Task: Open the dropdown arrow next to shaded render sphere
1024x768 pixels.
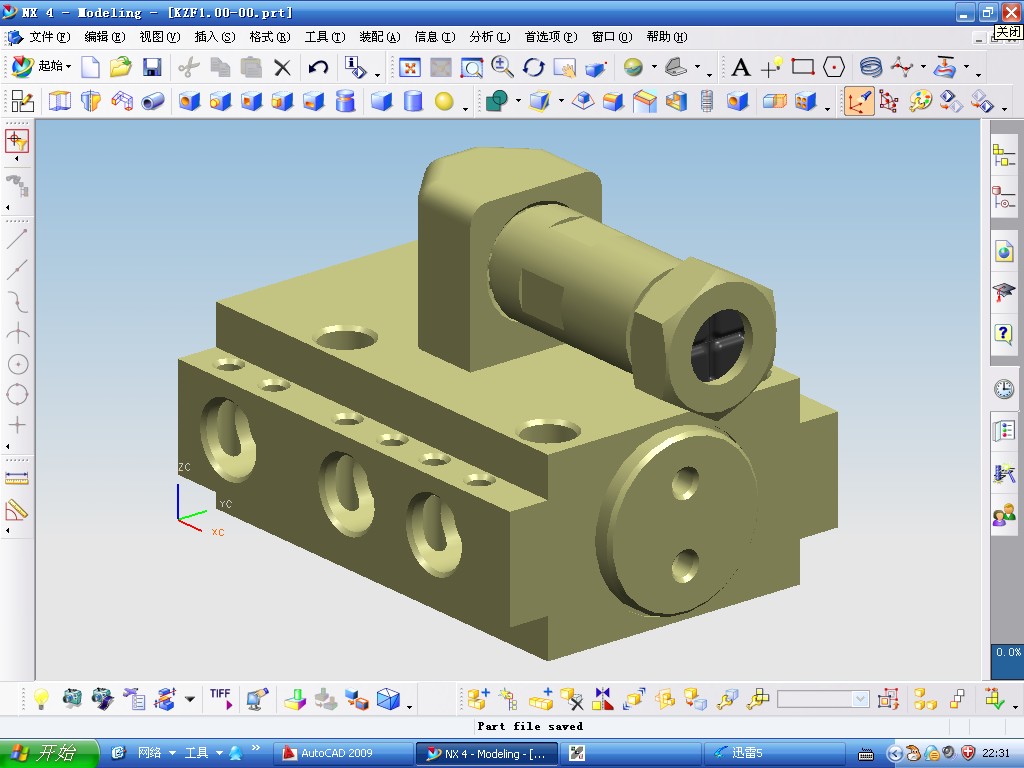Action: tap(654, 67)
